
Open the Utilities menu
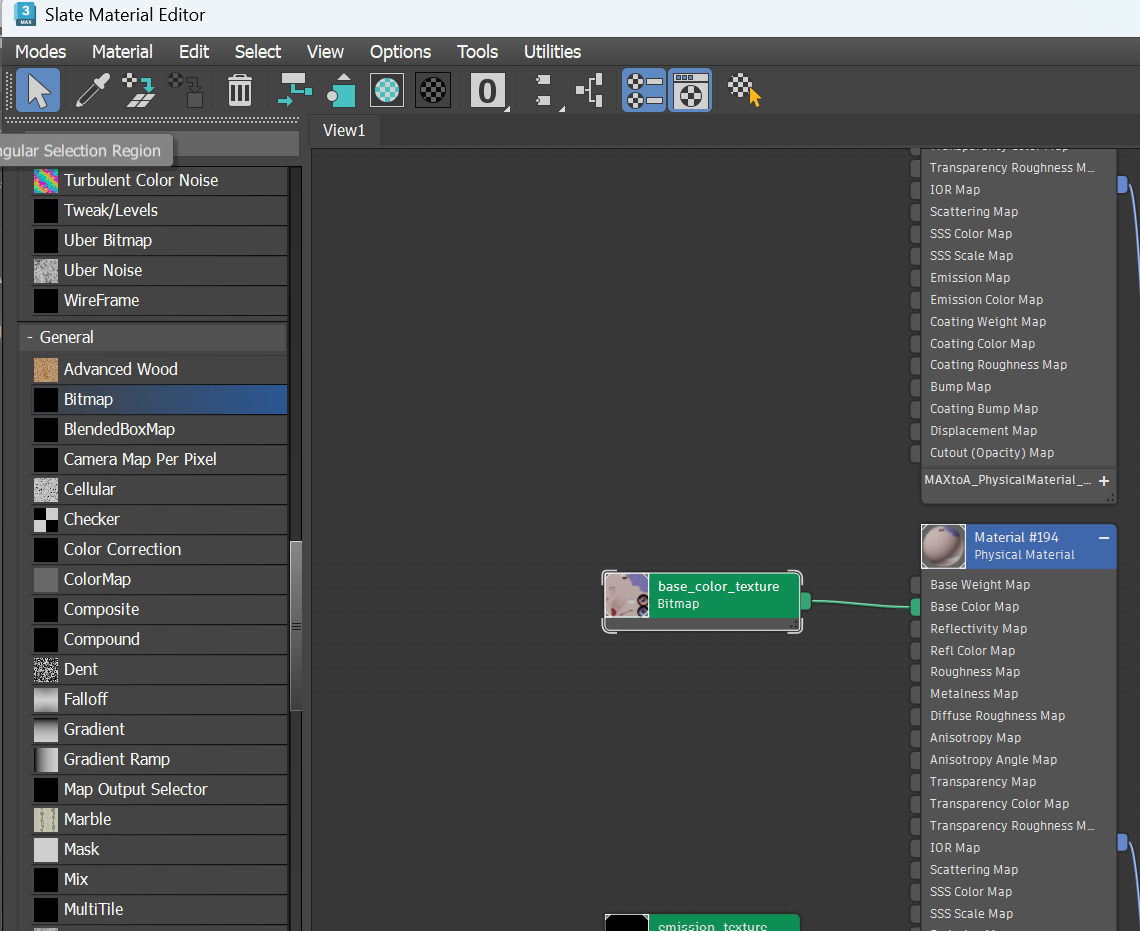pos(553,52)
